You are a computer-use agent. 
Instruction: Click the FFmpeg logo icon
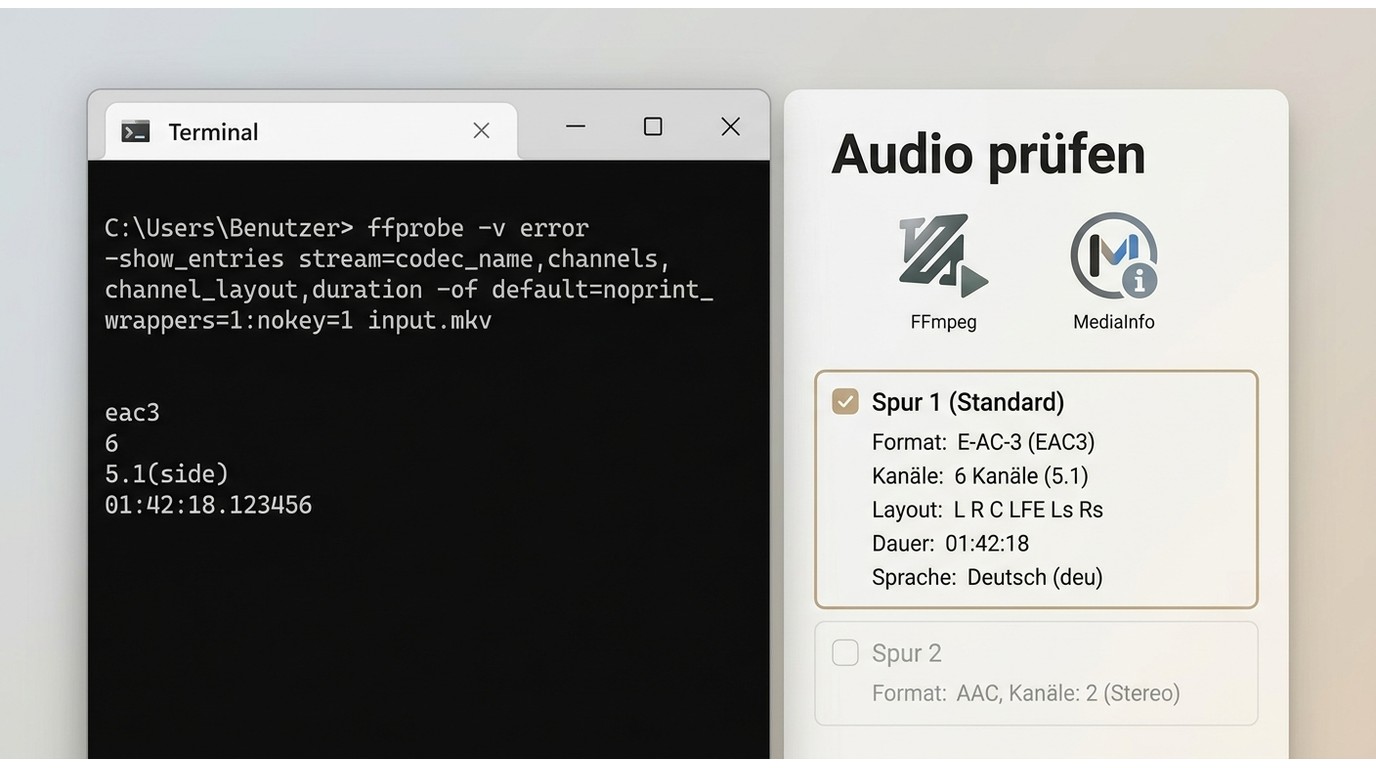(x=943, y=256)
